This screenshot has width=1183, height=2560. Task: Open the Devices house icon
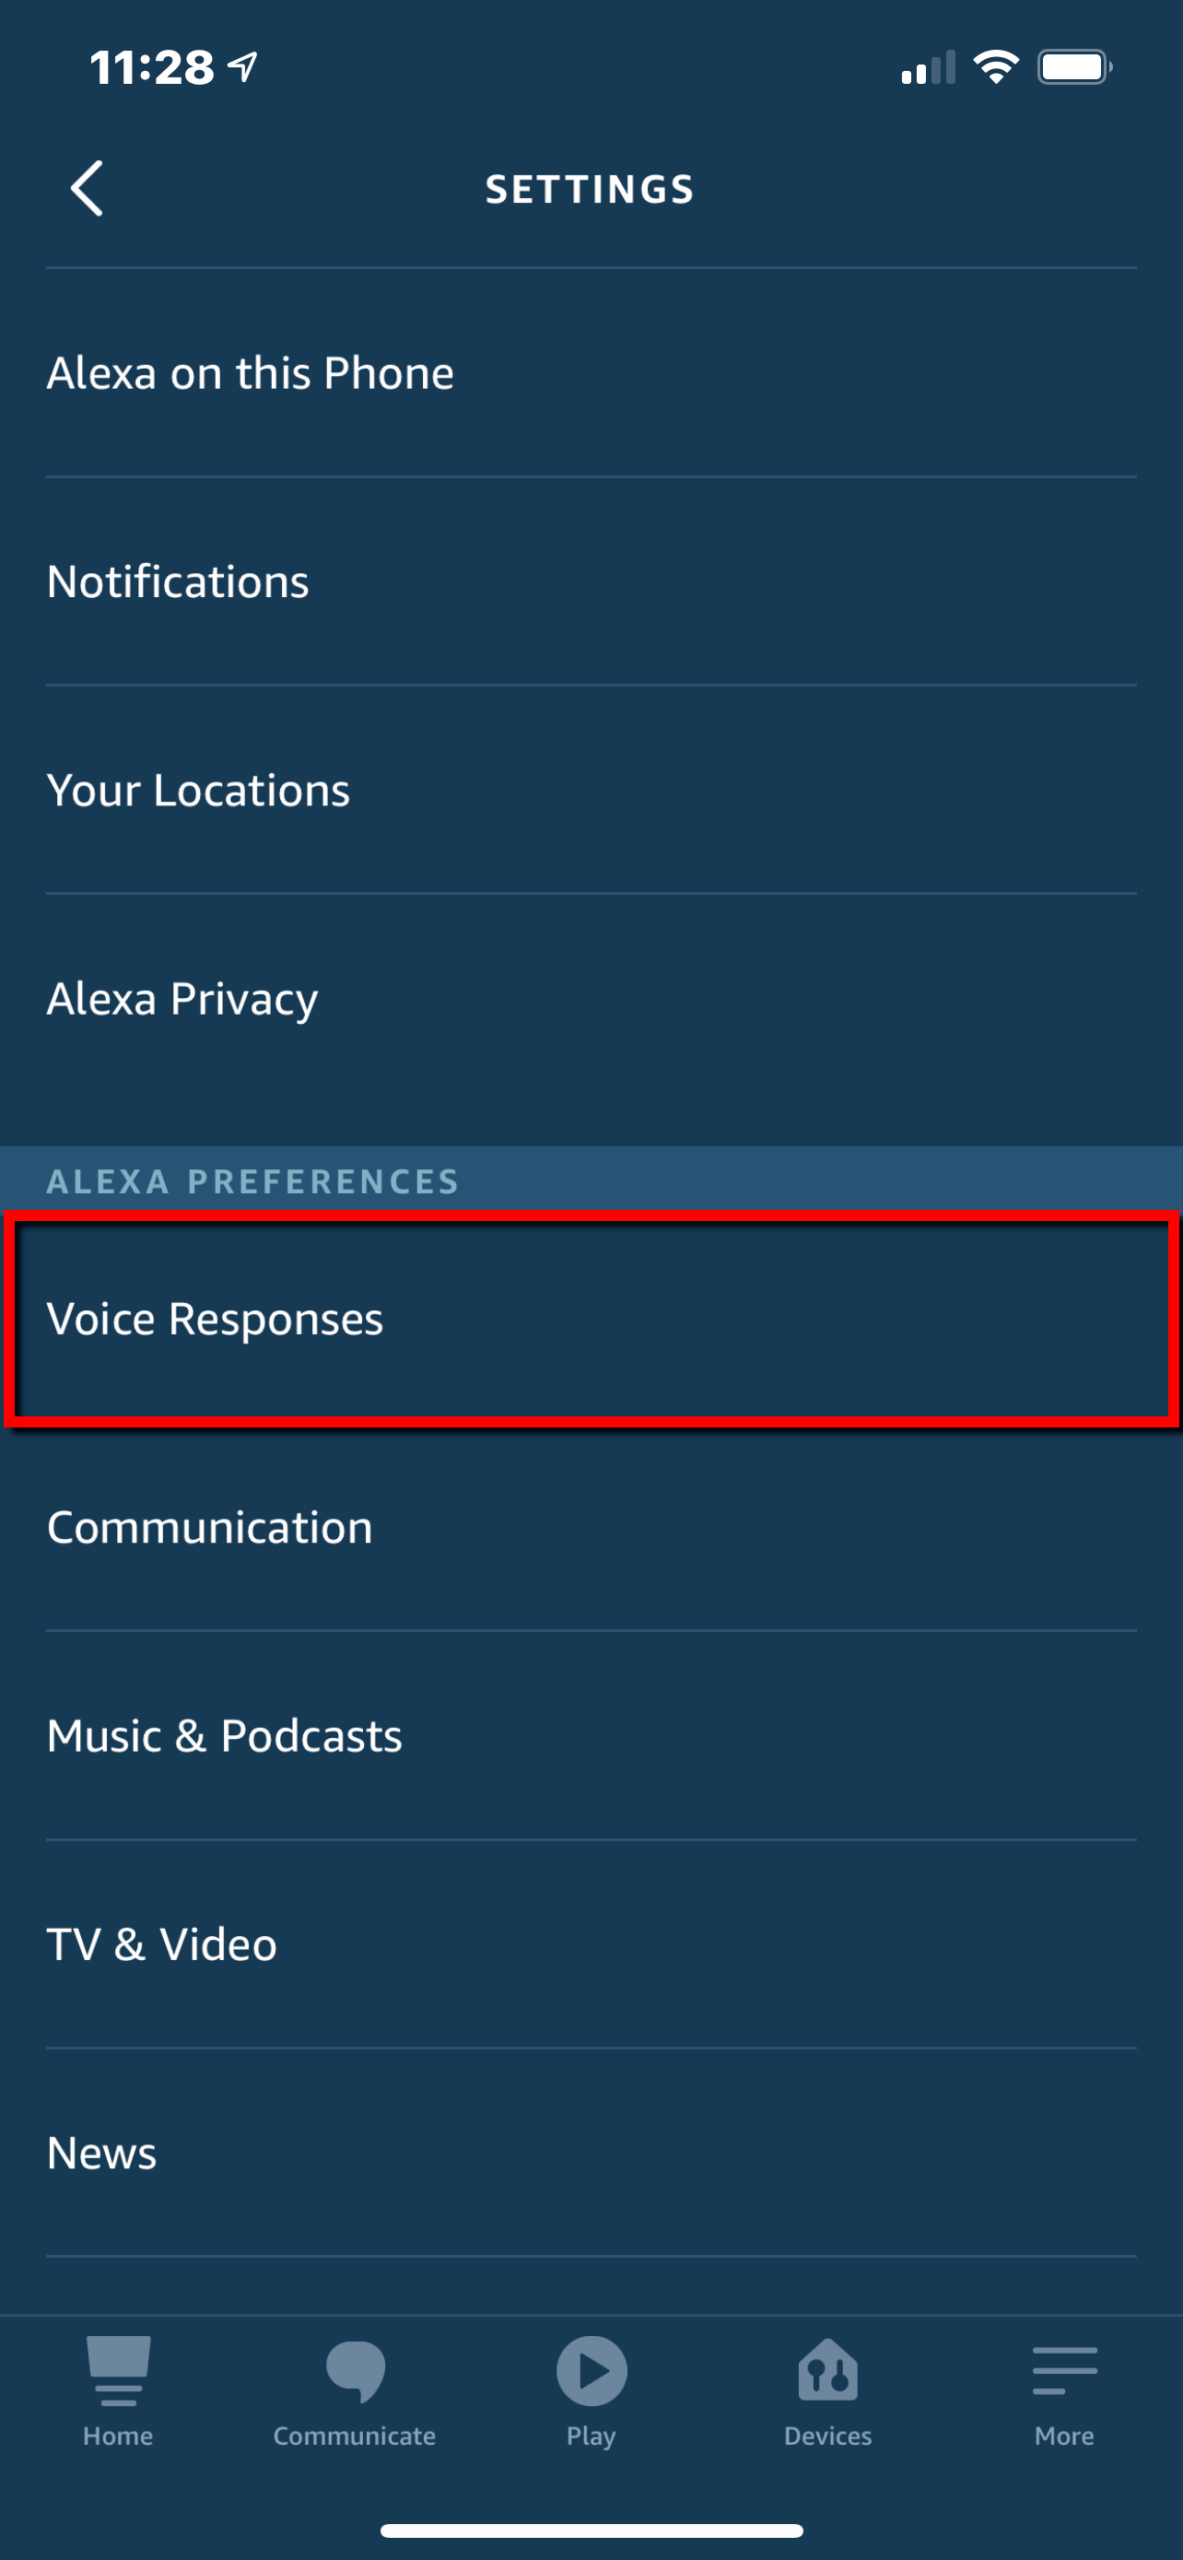[x=828, y=2370]
